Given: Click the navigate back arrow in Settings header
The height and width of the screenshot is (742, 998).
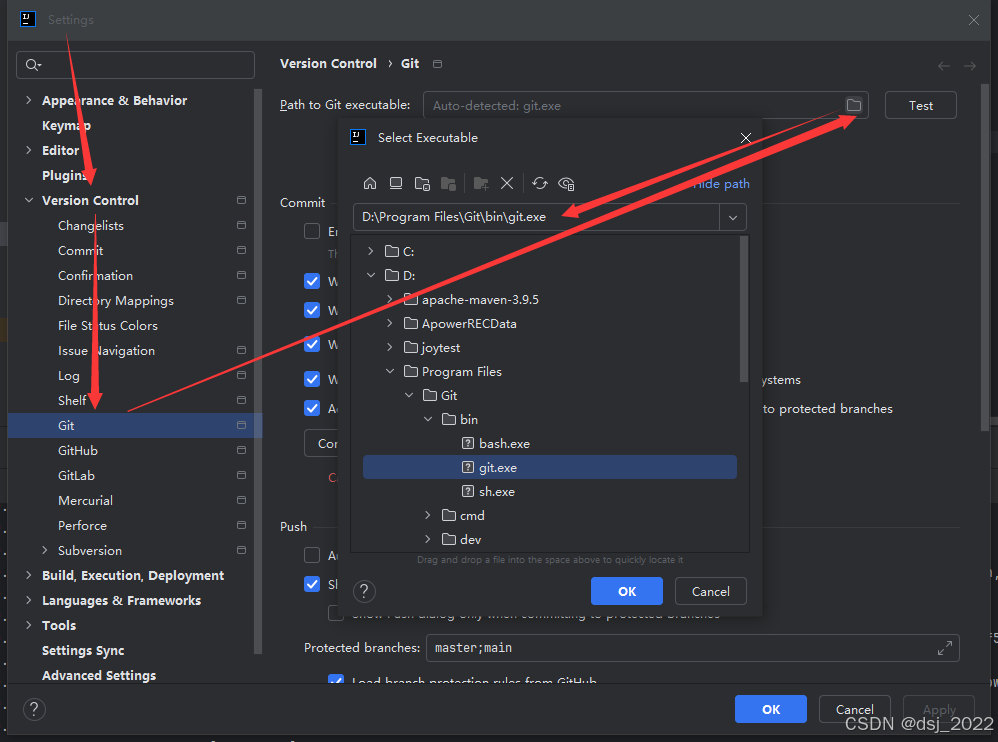Looking at the screenshot, I should (944, 66).
